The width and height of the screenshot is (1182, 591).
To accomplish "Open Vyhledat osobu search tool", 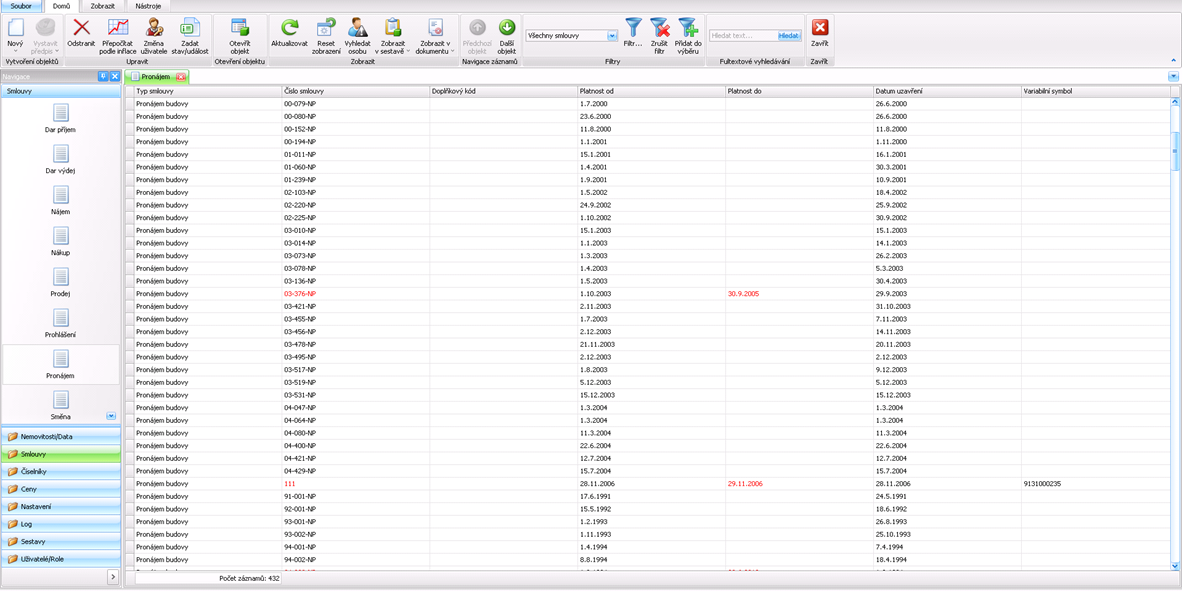I will (357, 35).
